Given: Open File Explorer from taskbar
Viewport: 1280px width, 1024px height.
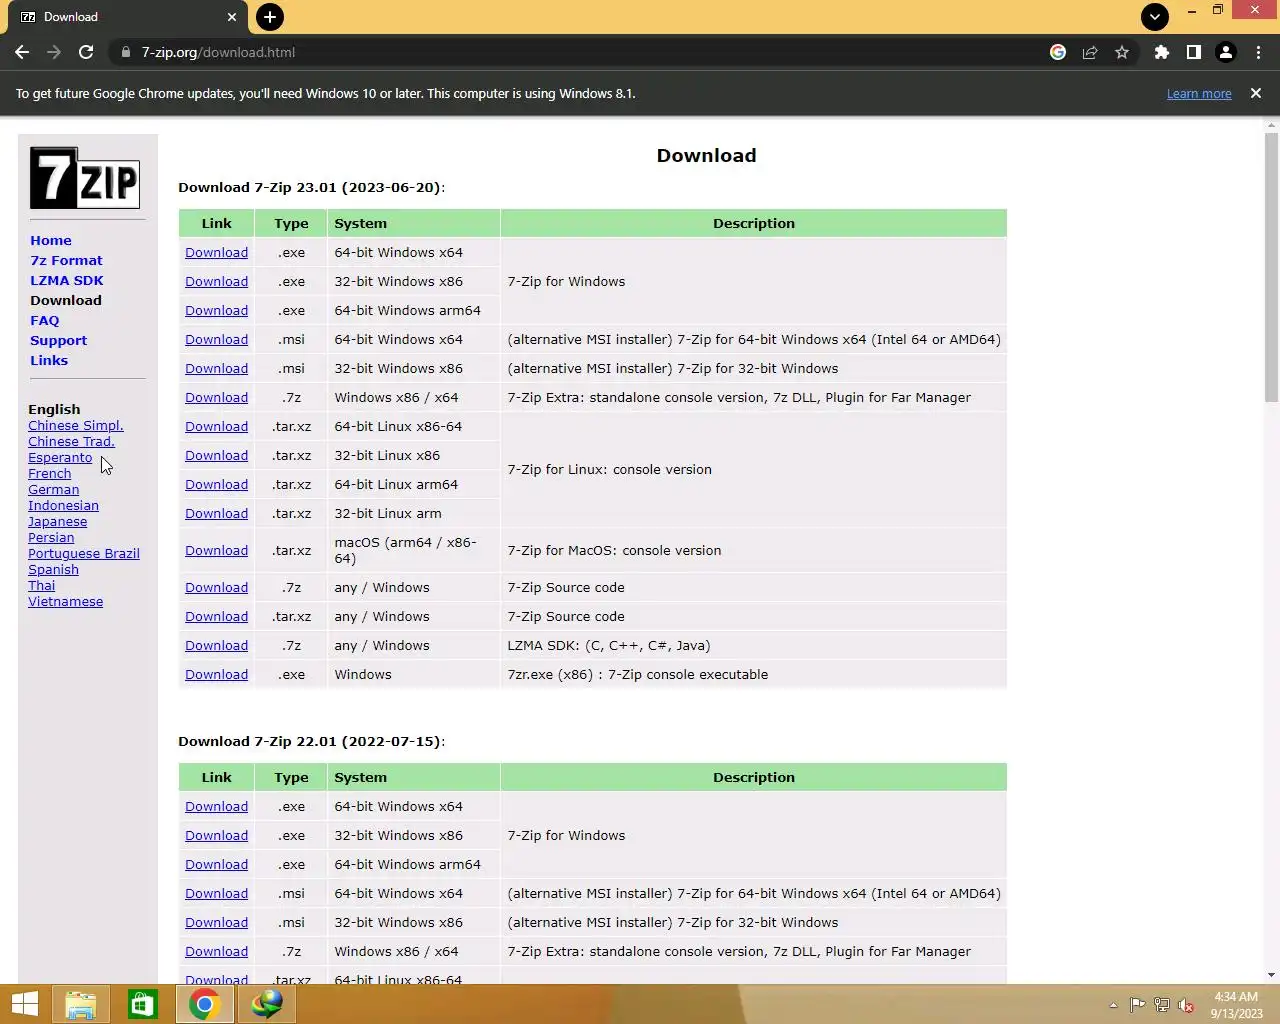Looking at the screenshot, I should coord(81,1004).
